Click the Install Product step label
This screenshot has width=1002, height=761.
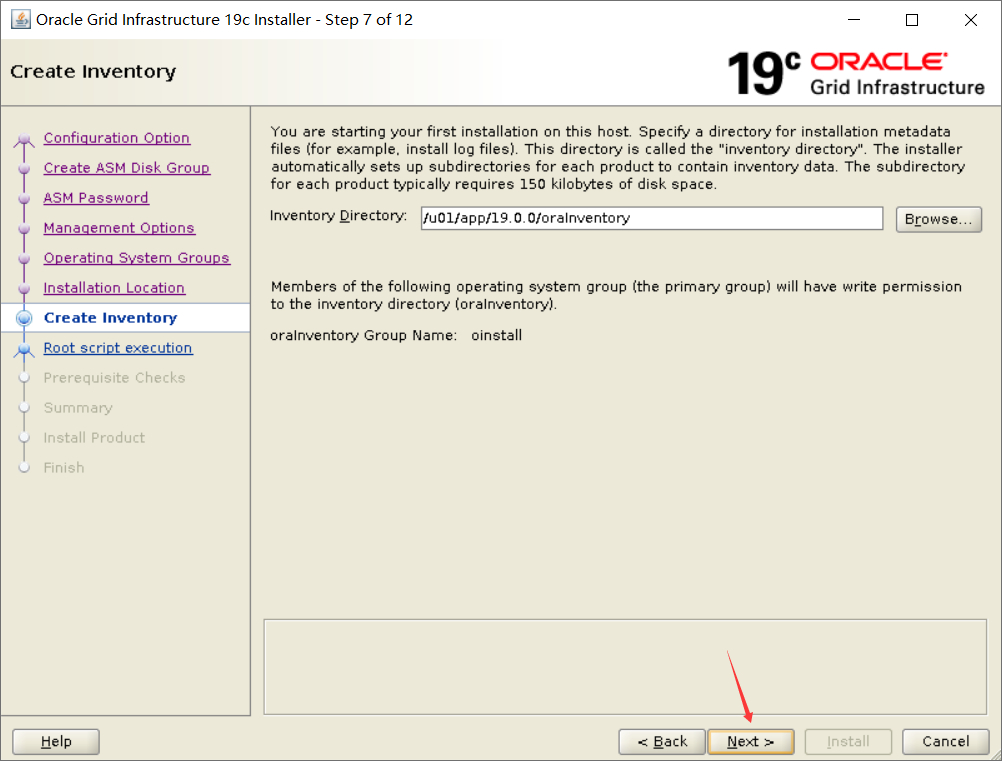tap(94, 438)
